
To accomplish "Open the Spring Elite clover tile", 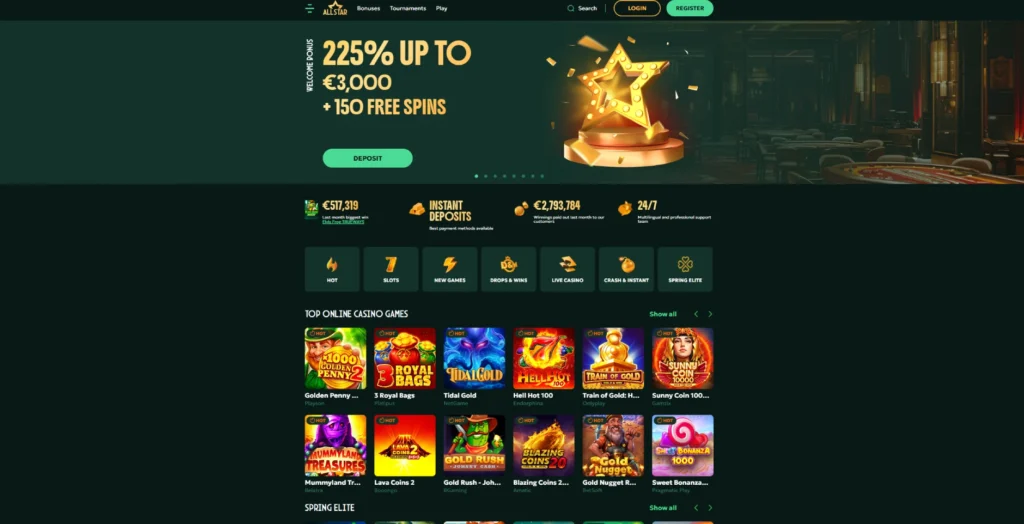I will click(685, 269).
